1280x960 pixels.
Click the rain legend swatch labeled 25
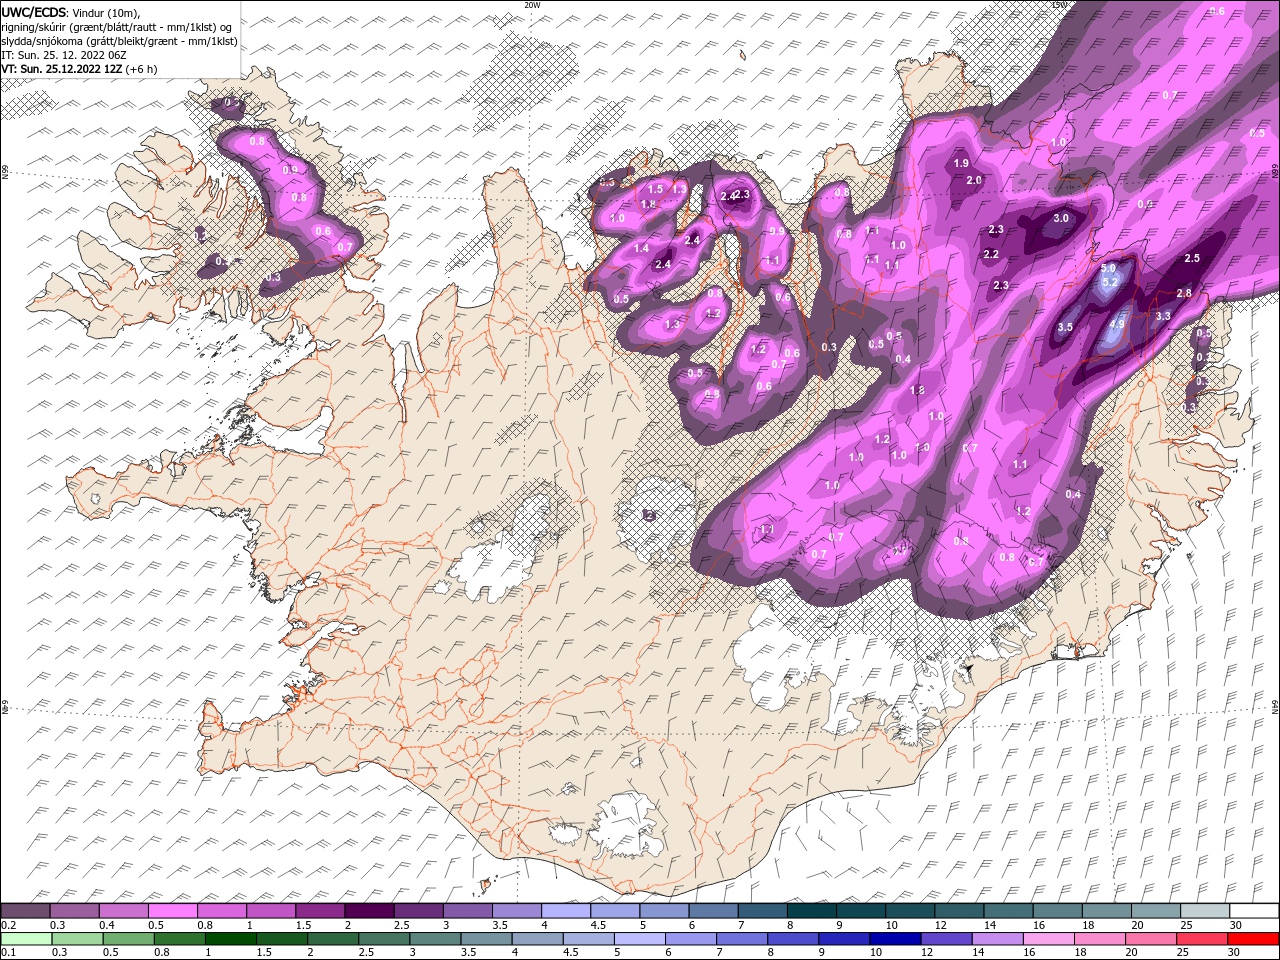click(x=1205, y=939)
